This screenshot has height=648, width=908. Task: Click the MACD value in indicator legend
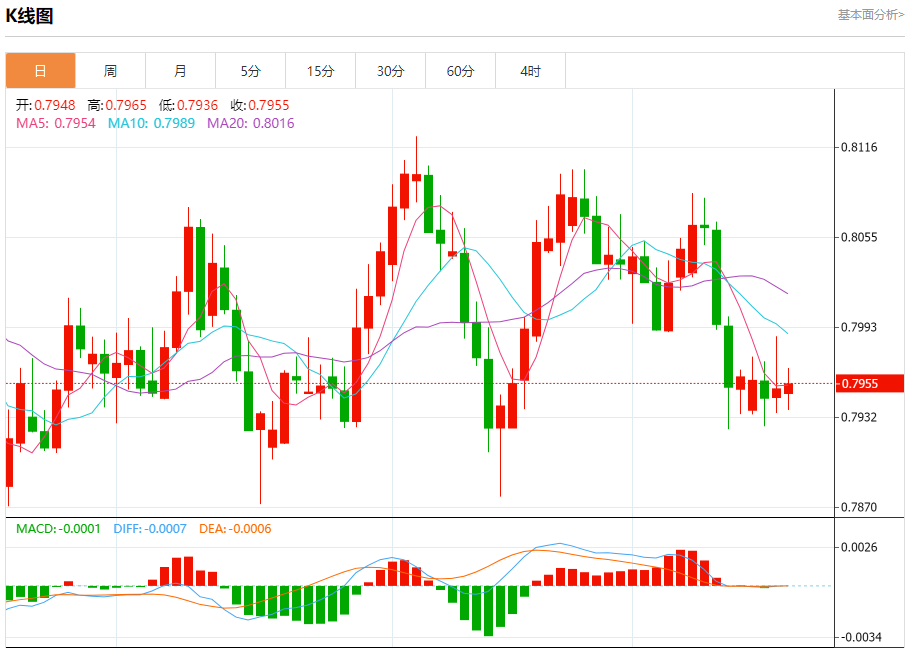(x=59, y=529)
